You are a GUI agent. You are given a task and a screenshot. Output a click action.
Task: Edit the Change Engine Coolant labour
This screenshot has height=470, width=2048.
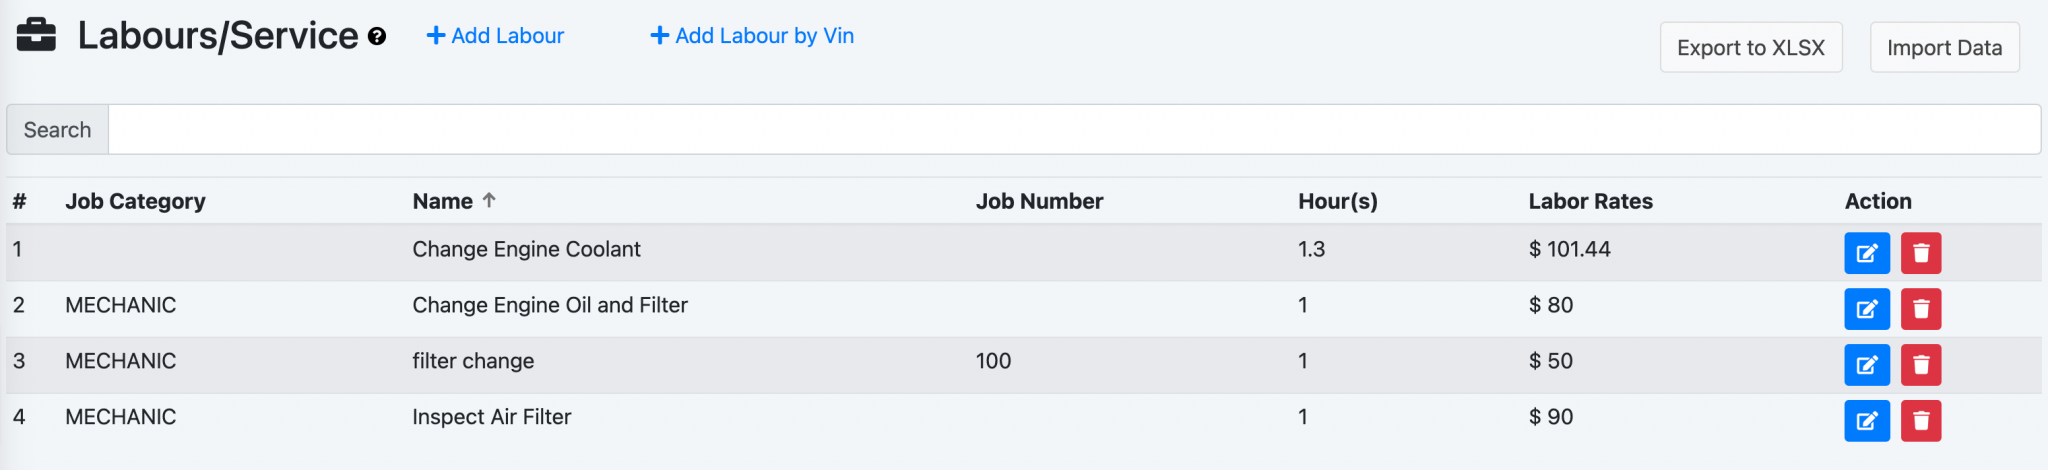tap(1866, 253)
